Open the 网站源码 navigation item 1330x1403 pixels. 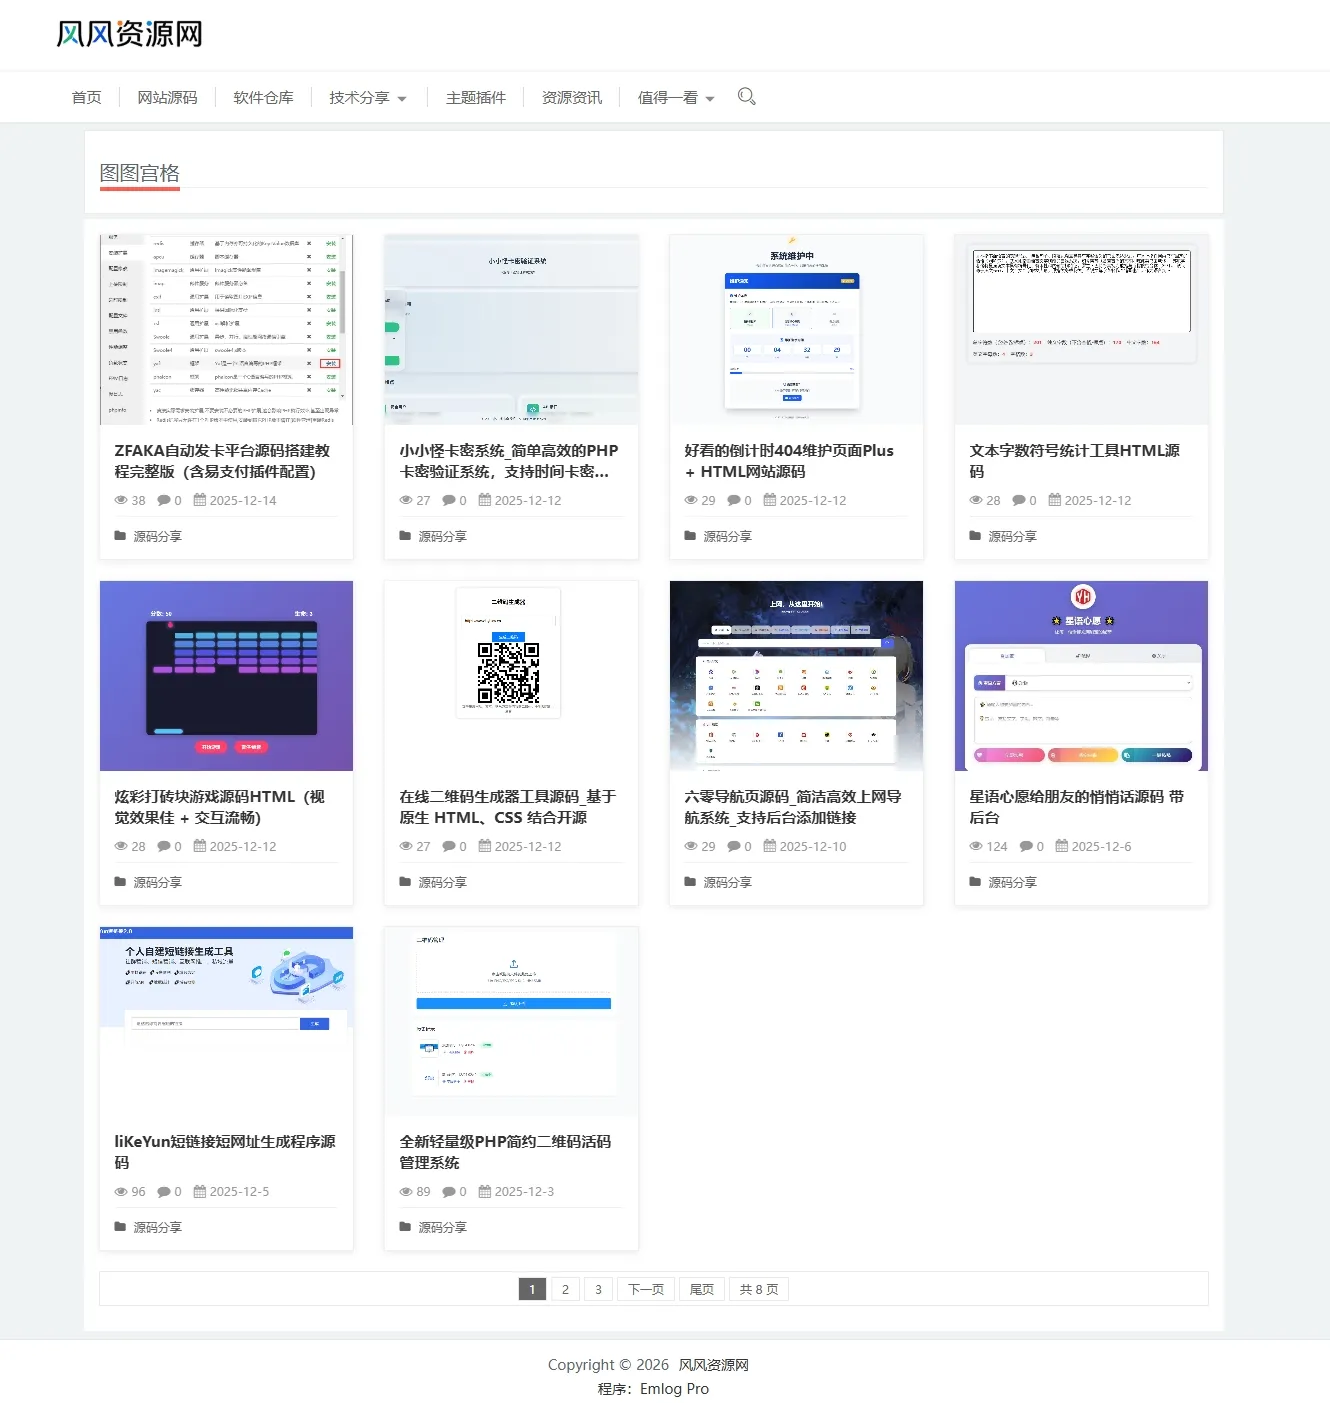coord(167,97)
